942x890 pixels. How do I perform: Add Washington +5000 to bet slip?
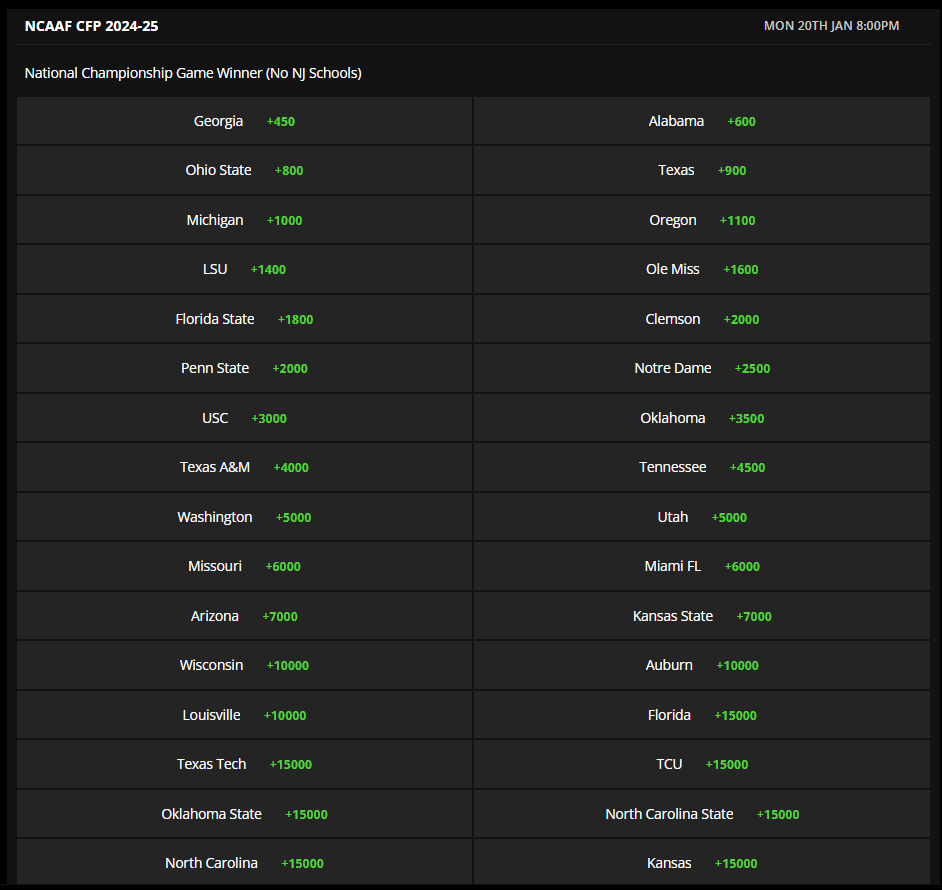click(x=245, y=517)
